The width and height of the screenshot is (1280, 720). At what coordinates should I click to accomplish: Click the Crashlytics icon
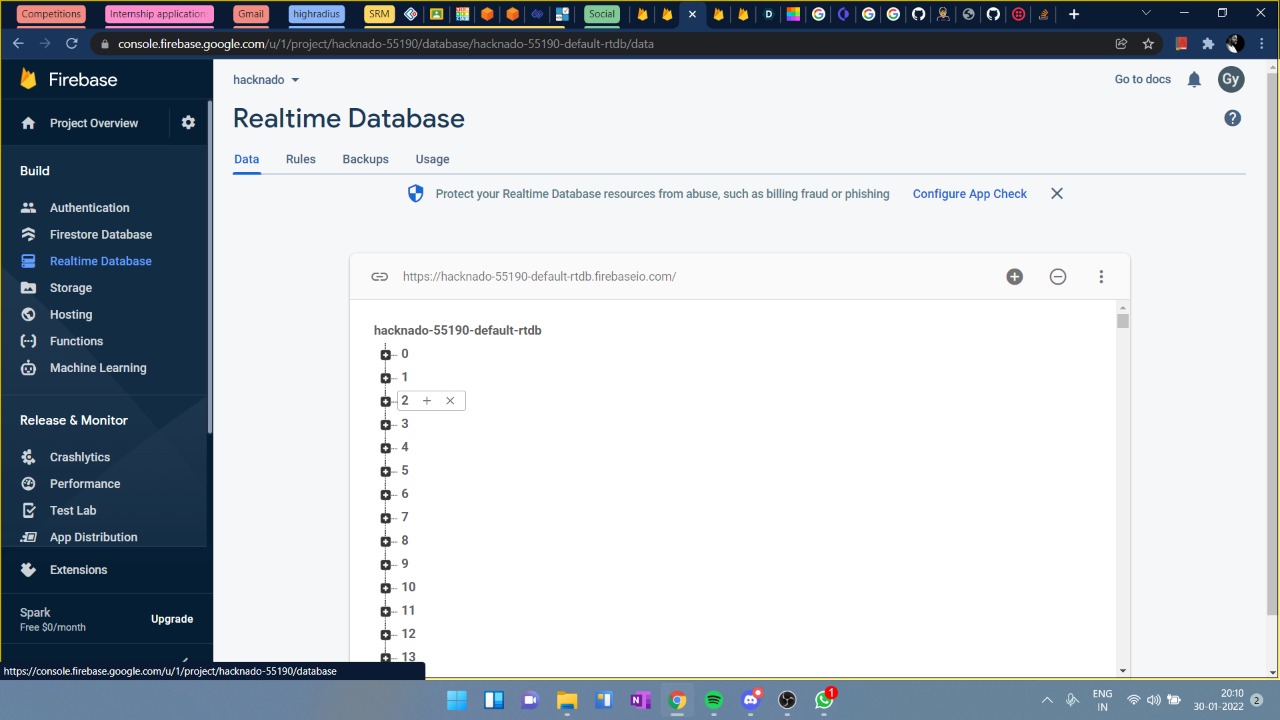pyautogui.click(x=28, y=457)
